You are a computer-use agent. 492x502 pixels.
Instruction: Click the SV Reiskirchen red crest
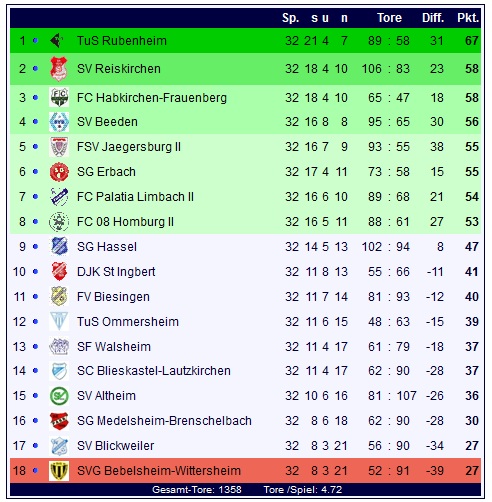pyautogui.click(x=59, y=69)
